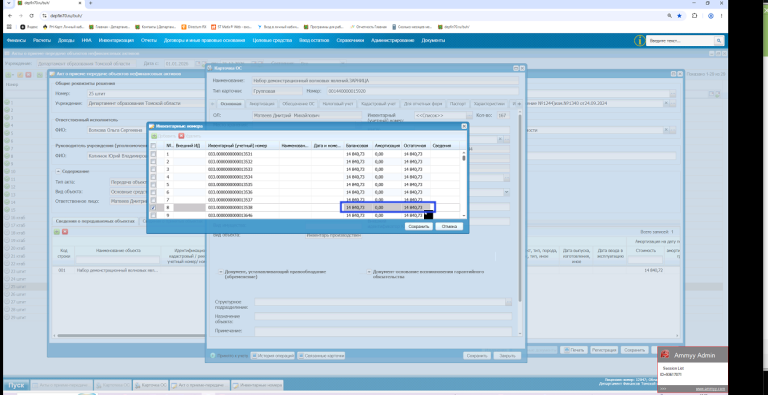This screenshot has height=395, width=768.
Task: Open the Инвентаризация menu
Action: click(116, 40)
